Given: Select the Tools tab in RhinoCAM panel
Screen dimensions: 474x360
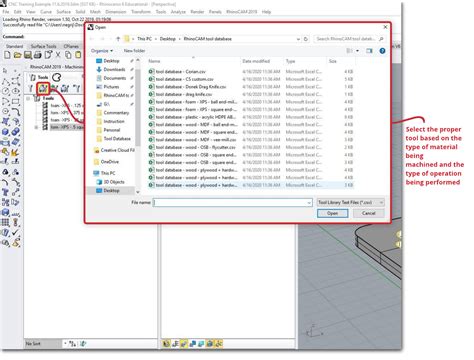Looking at the screenshot, I should tap(39, 77).
